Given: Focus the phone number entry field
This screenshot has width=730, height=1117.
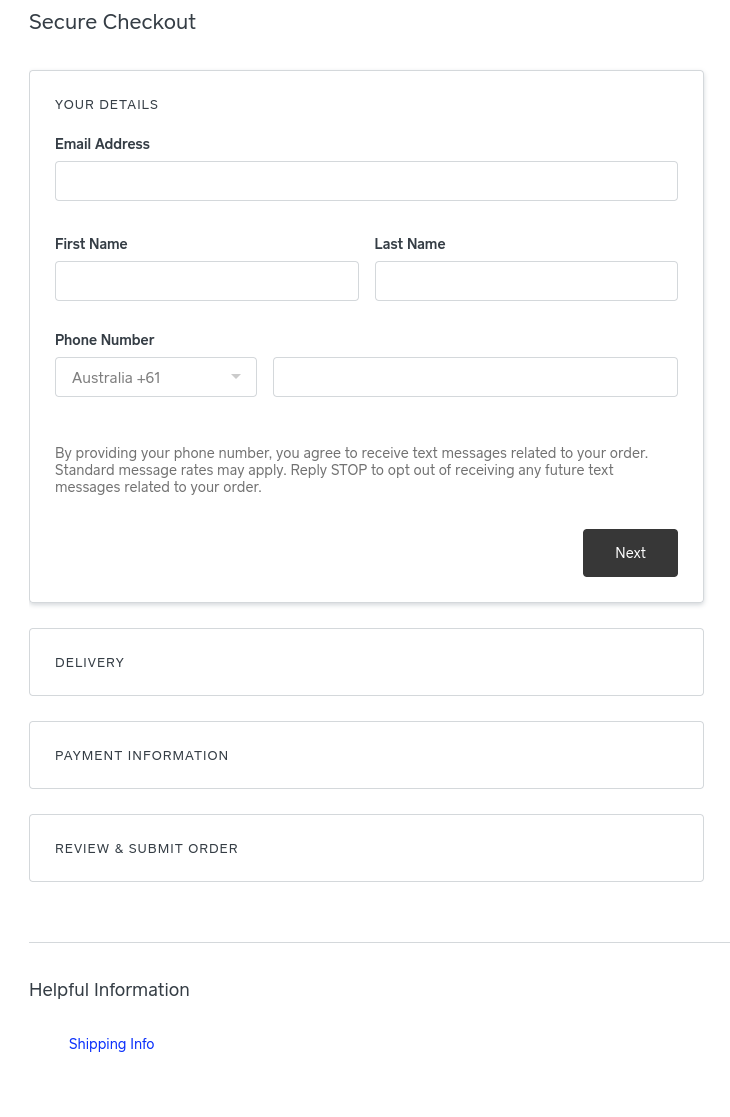Looking at the screenshot, I should tap(475, 377).
